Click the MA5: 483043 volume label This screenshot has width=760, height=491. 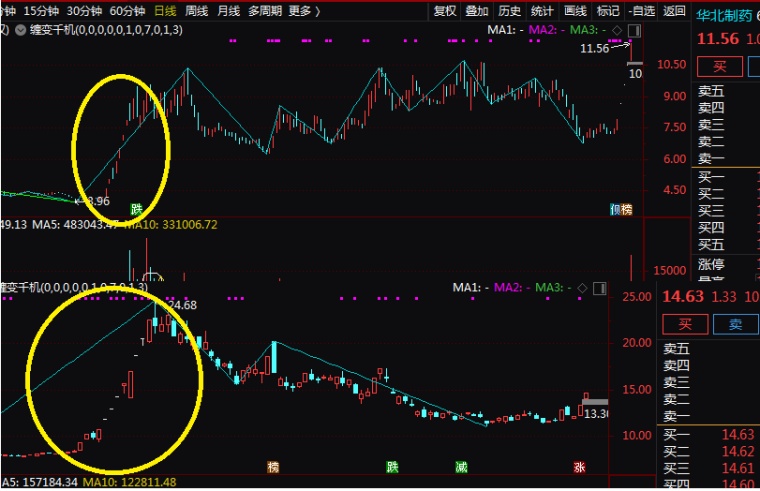pyautogui.click(x=75, y=224)
